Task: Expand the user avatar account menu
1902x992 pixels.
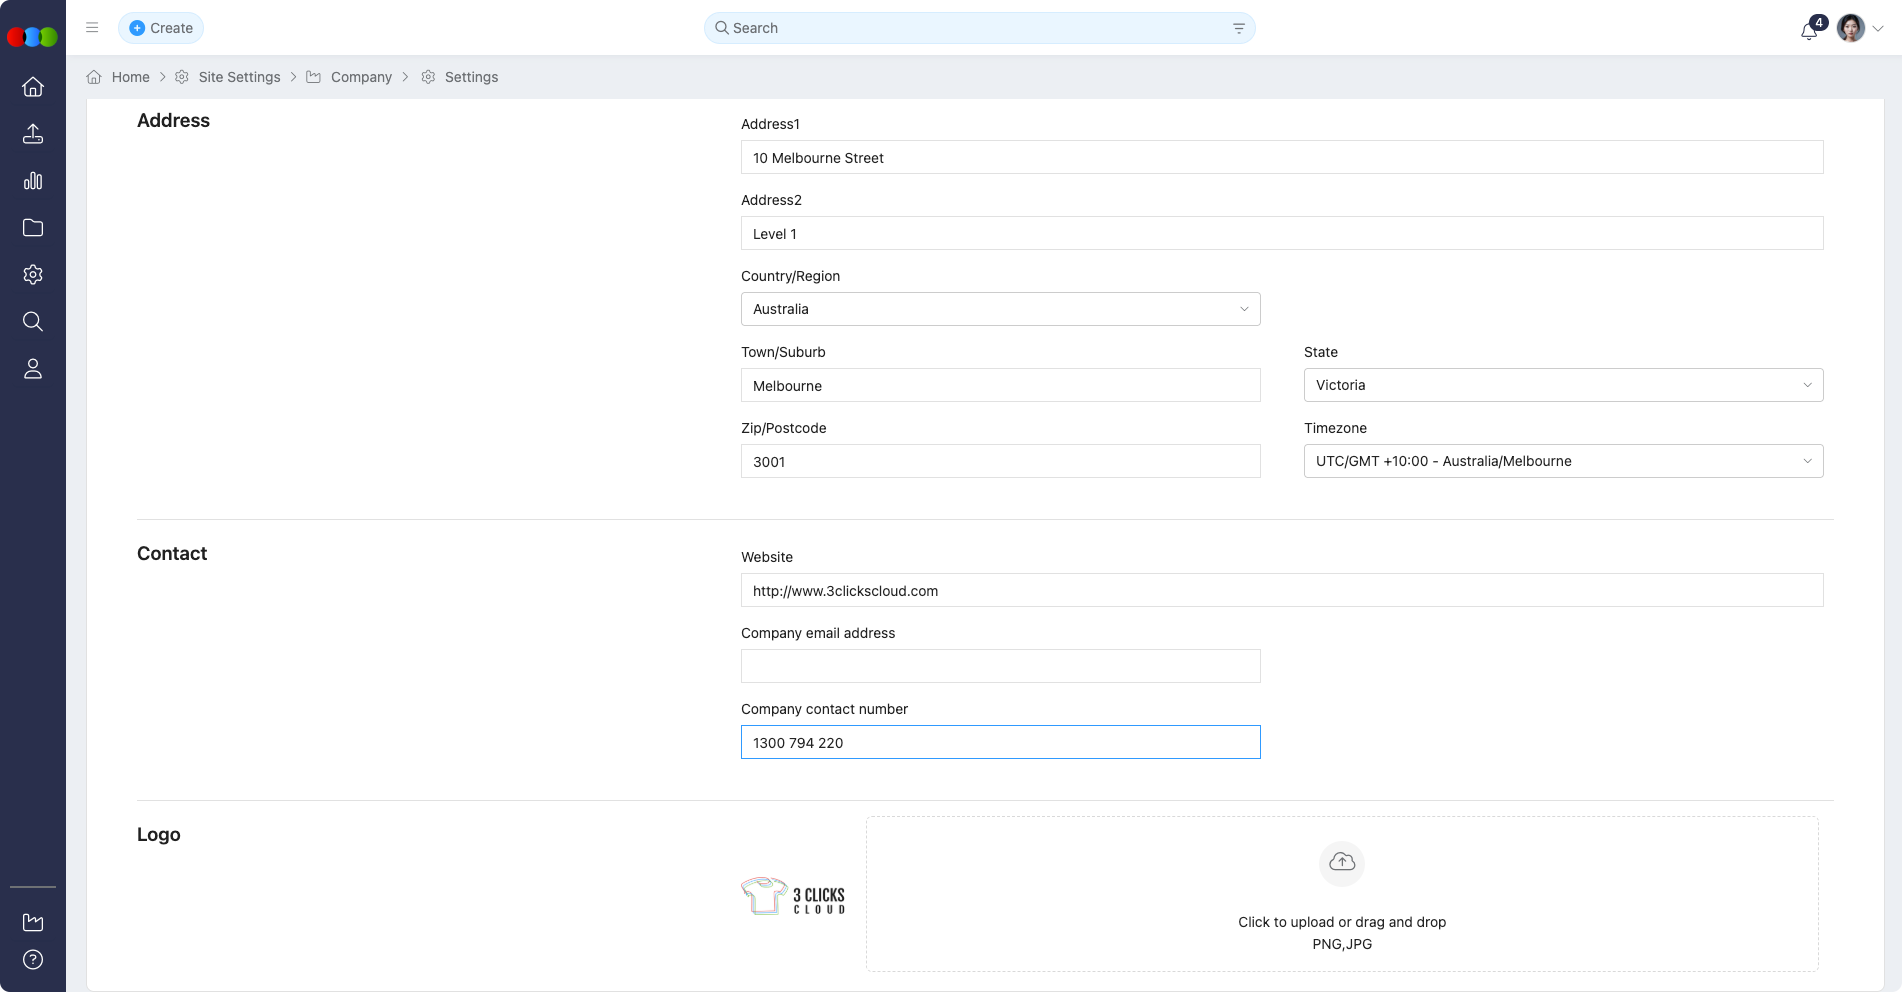Action: coord(1860,28)
